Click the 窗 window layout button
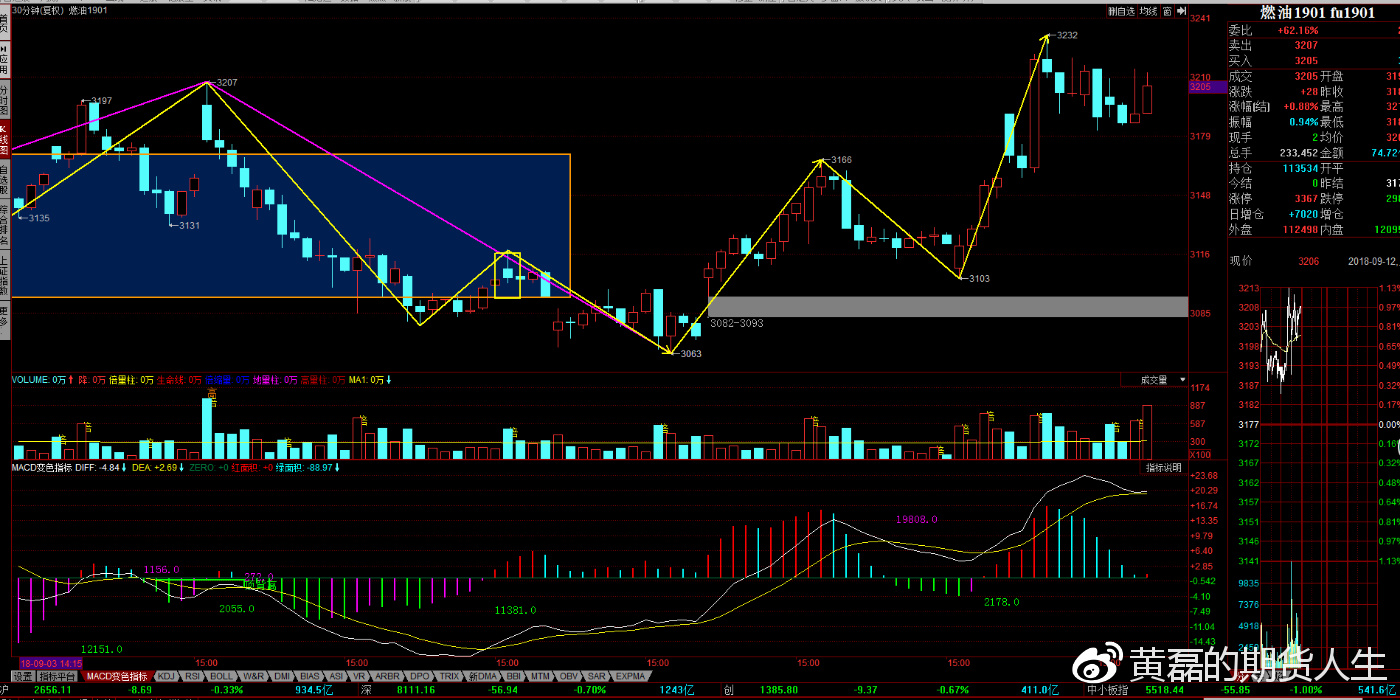The height and width of the screenshot is (700, 1400). click(1166, 12)
